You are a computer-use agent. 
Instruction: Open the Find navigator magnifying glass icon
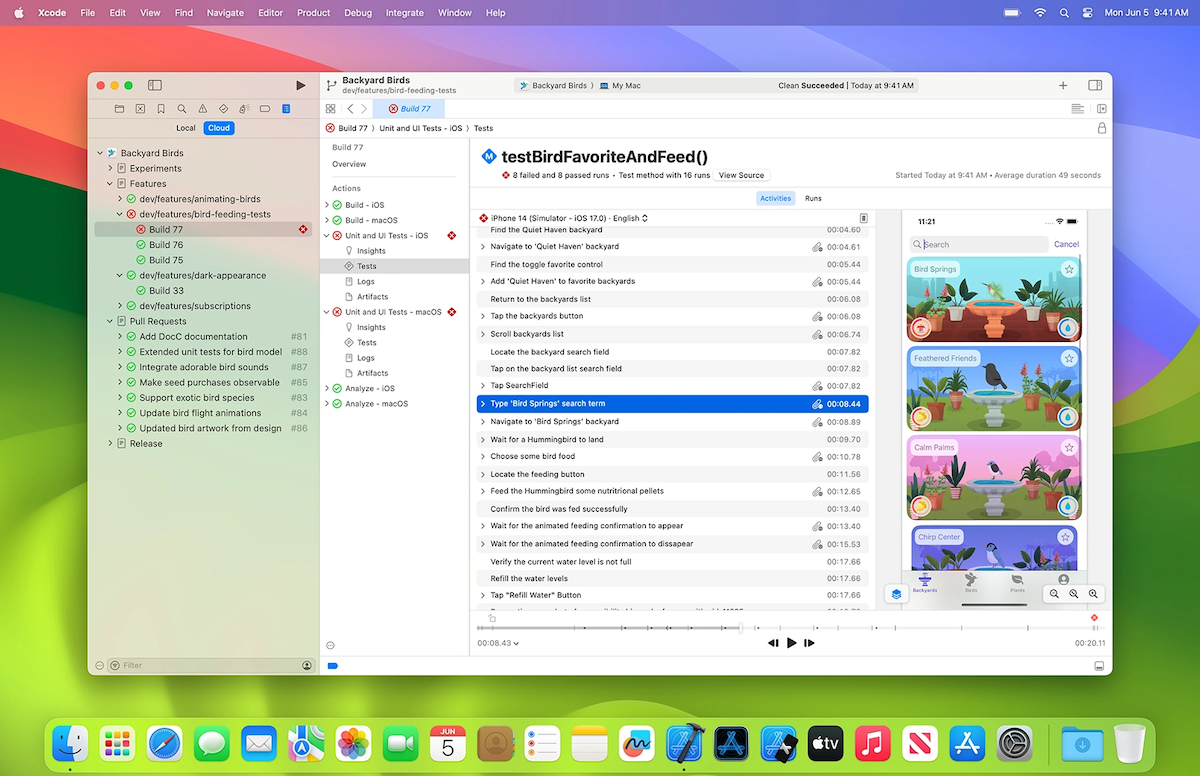(x=182, y=109)
